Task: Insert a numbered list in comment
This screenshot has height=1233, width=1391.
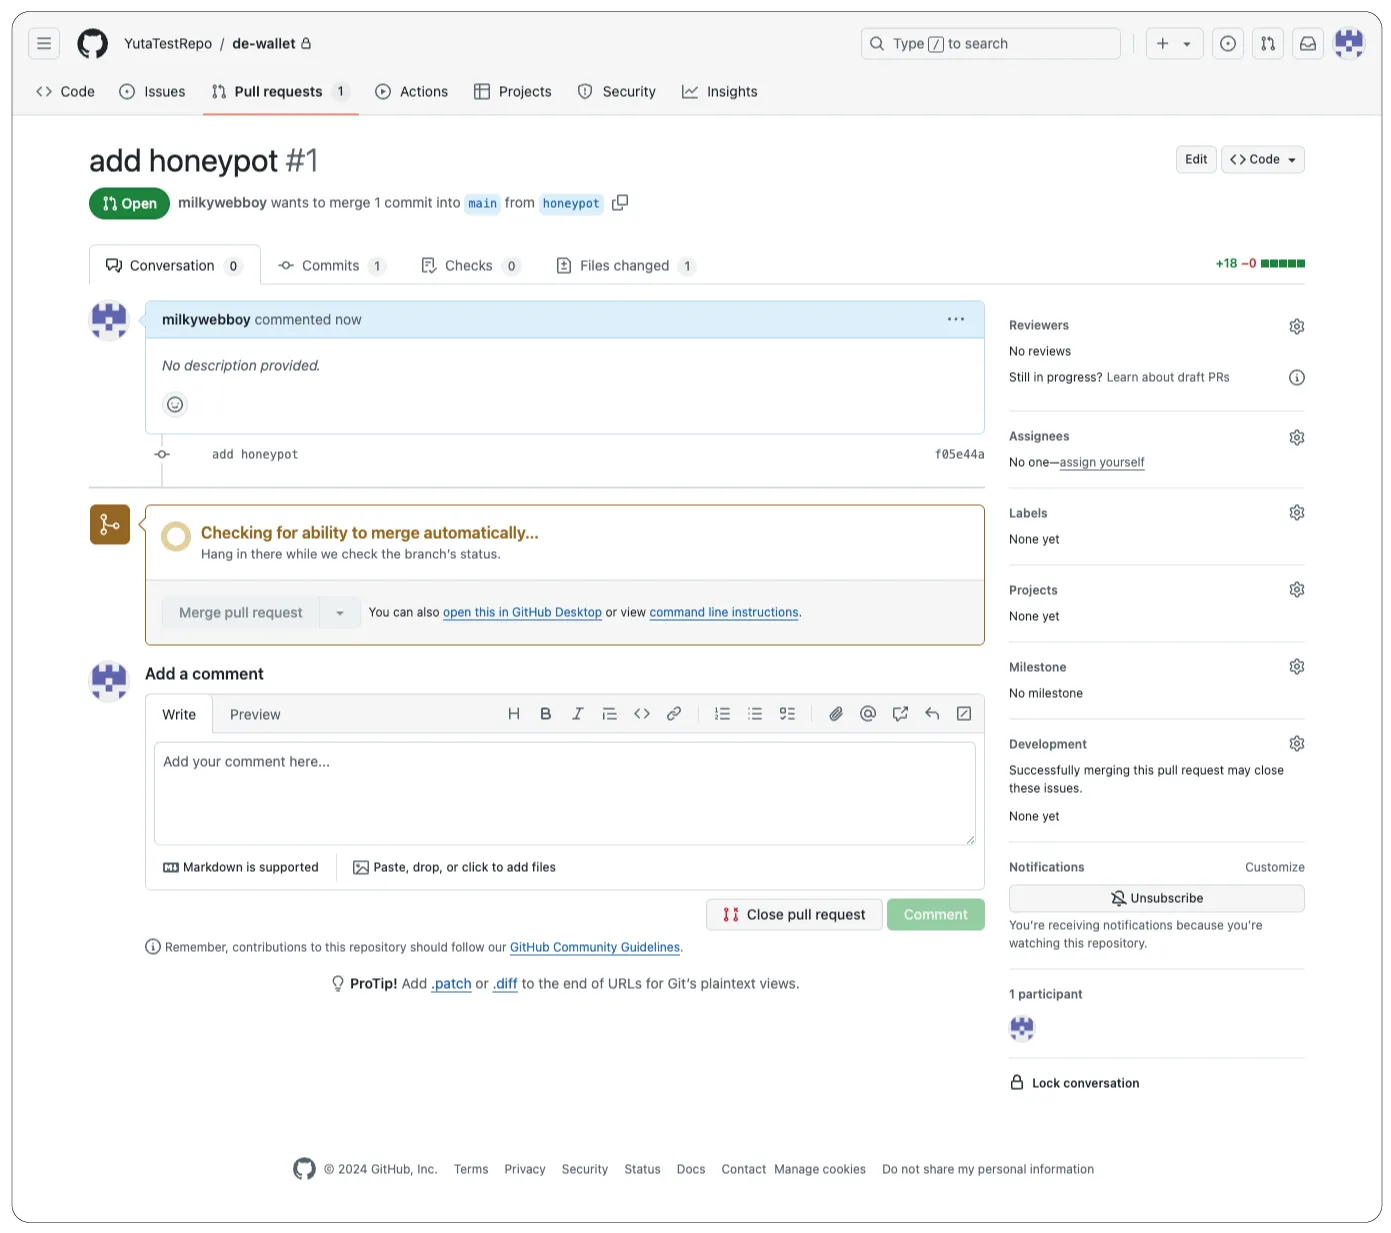Action: [723, 714]
